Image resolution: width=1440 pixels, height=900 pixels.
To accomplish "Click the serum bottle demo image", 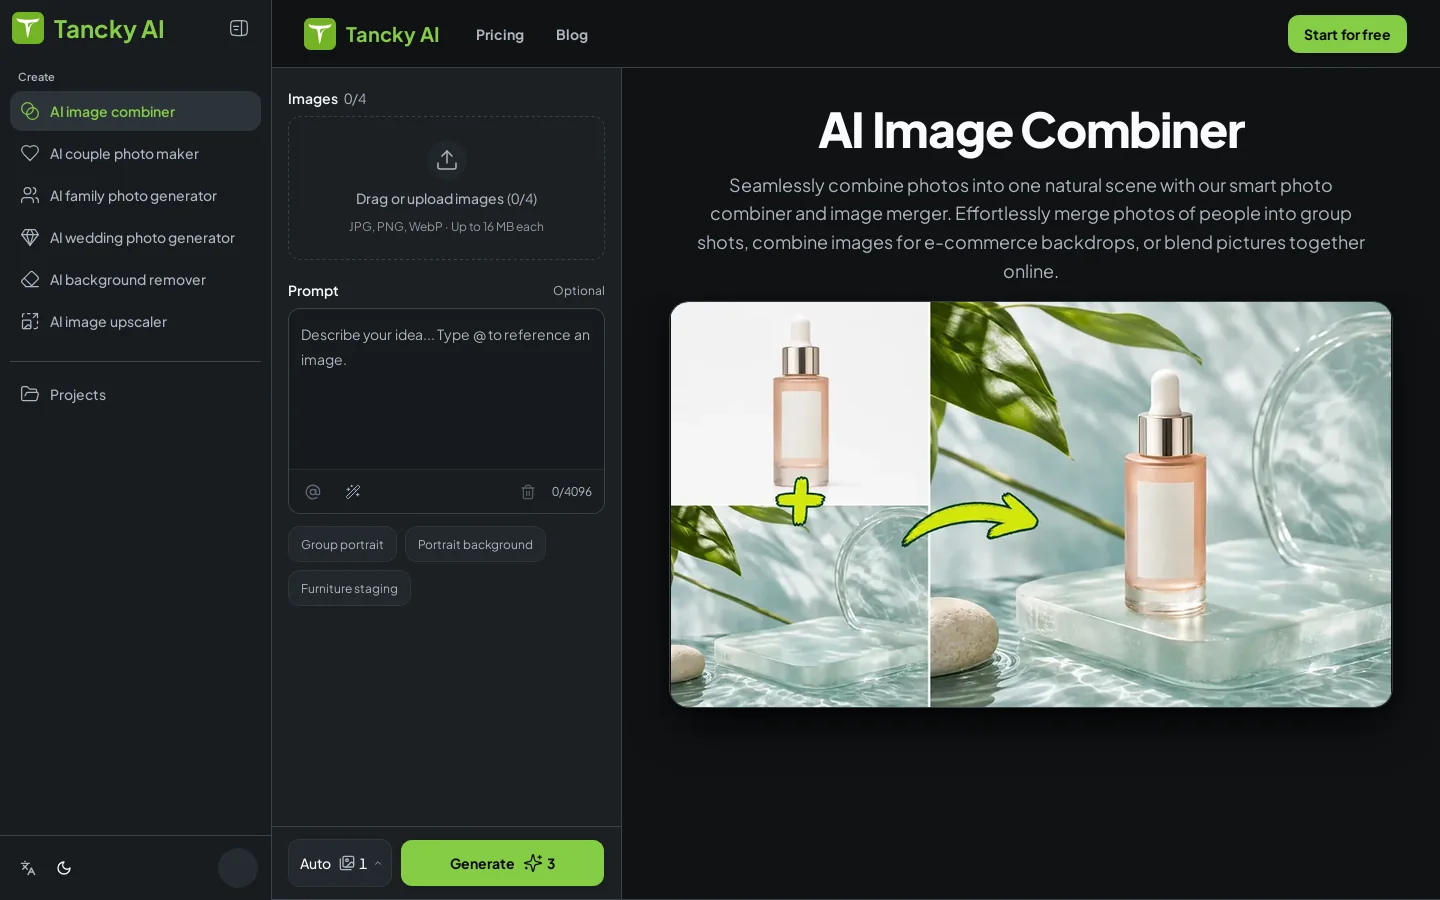I will (x=1031, y=505).
